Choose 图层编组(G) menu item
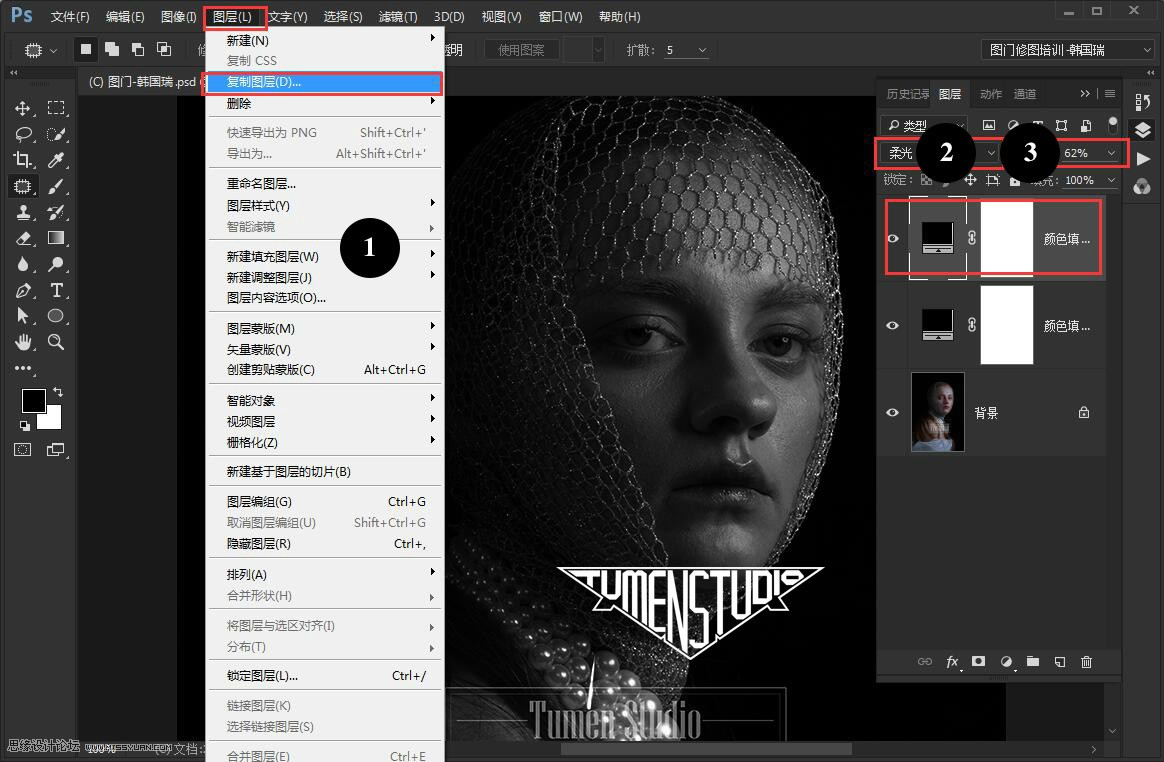The image size is (1164, 762). (x=324, y=501)
